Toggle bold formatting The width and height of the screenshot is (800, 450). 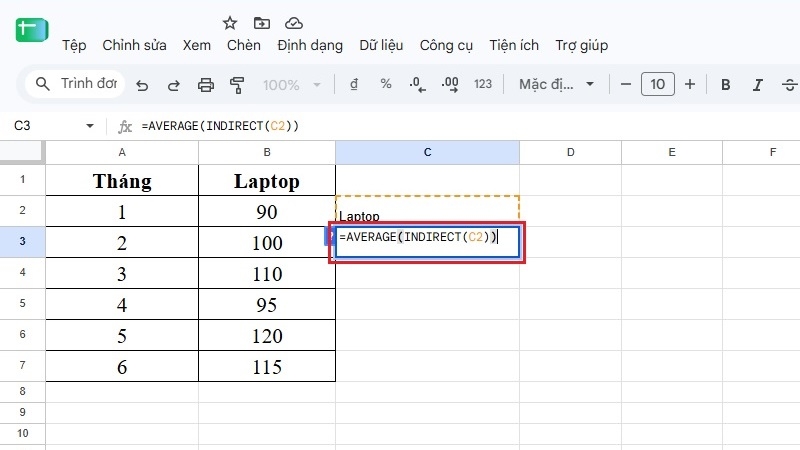click(x=725, y=85)
